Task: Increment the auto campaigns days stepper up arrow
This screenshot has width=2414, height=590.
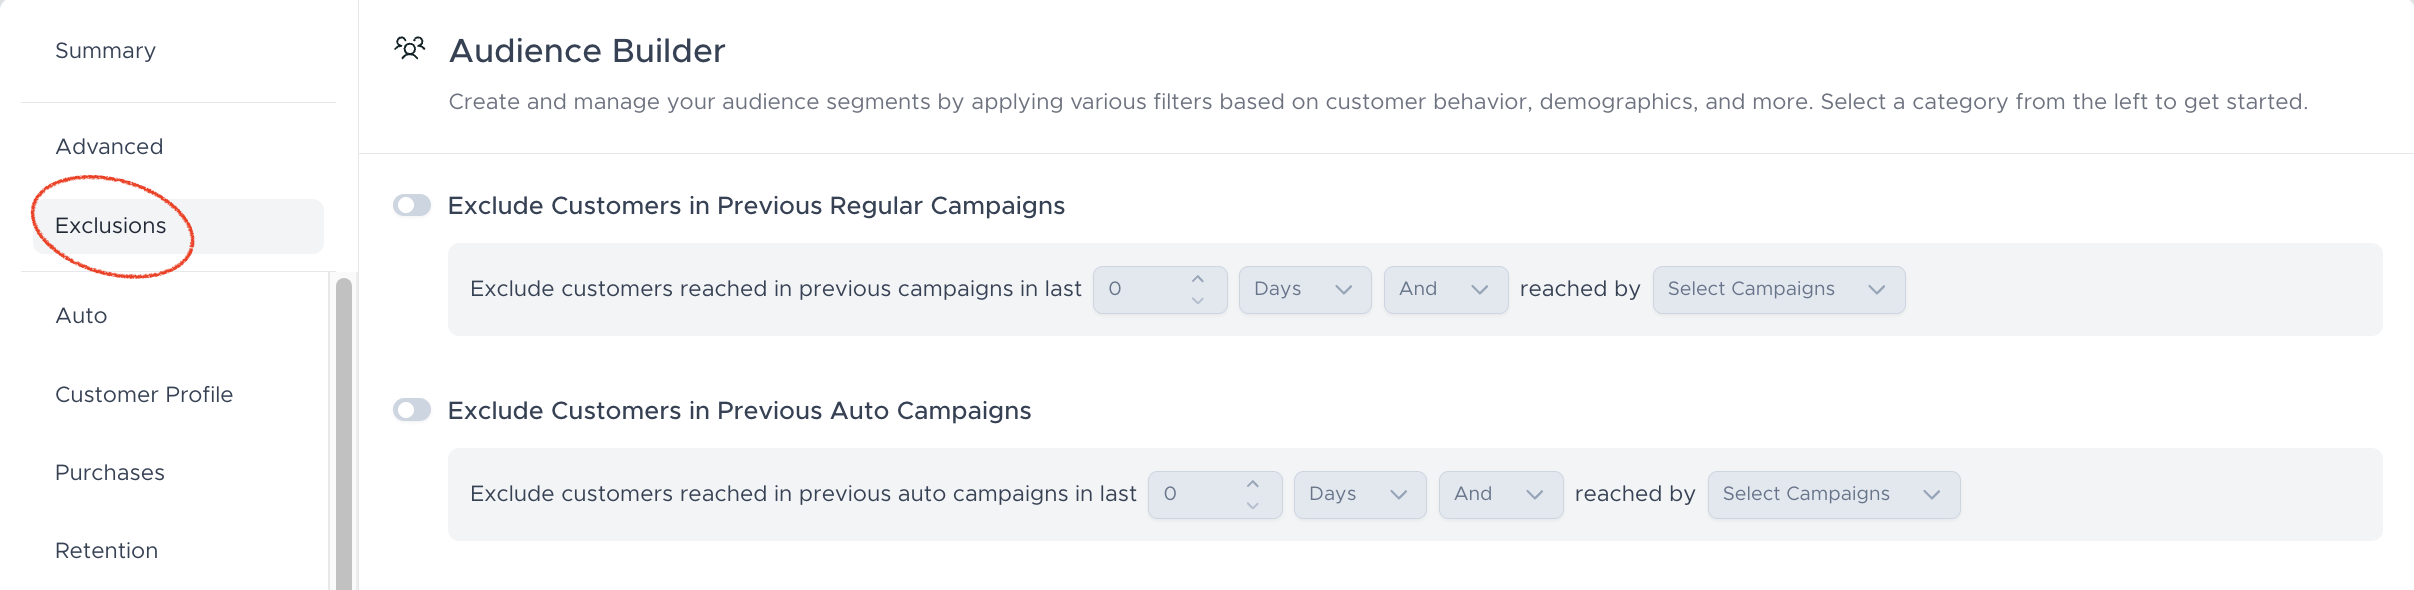Action: 1252,484
